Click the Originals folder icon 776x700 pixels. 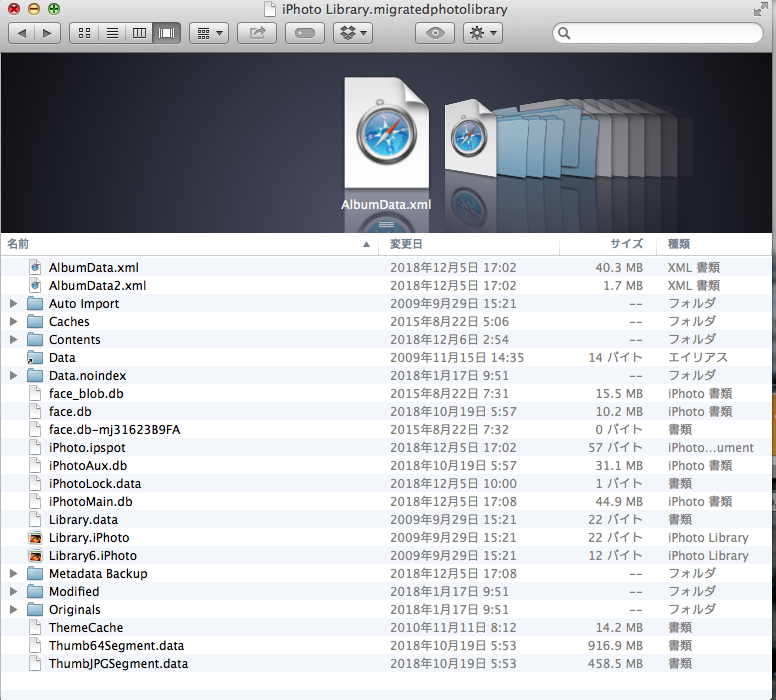click(x=35, y=609)
